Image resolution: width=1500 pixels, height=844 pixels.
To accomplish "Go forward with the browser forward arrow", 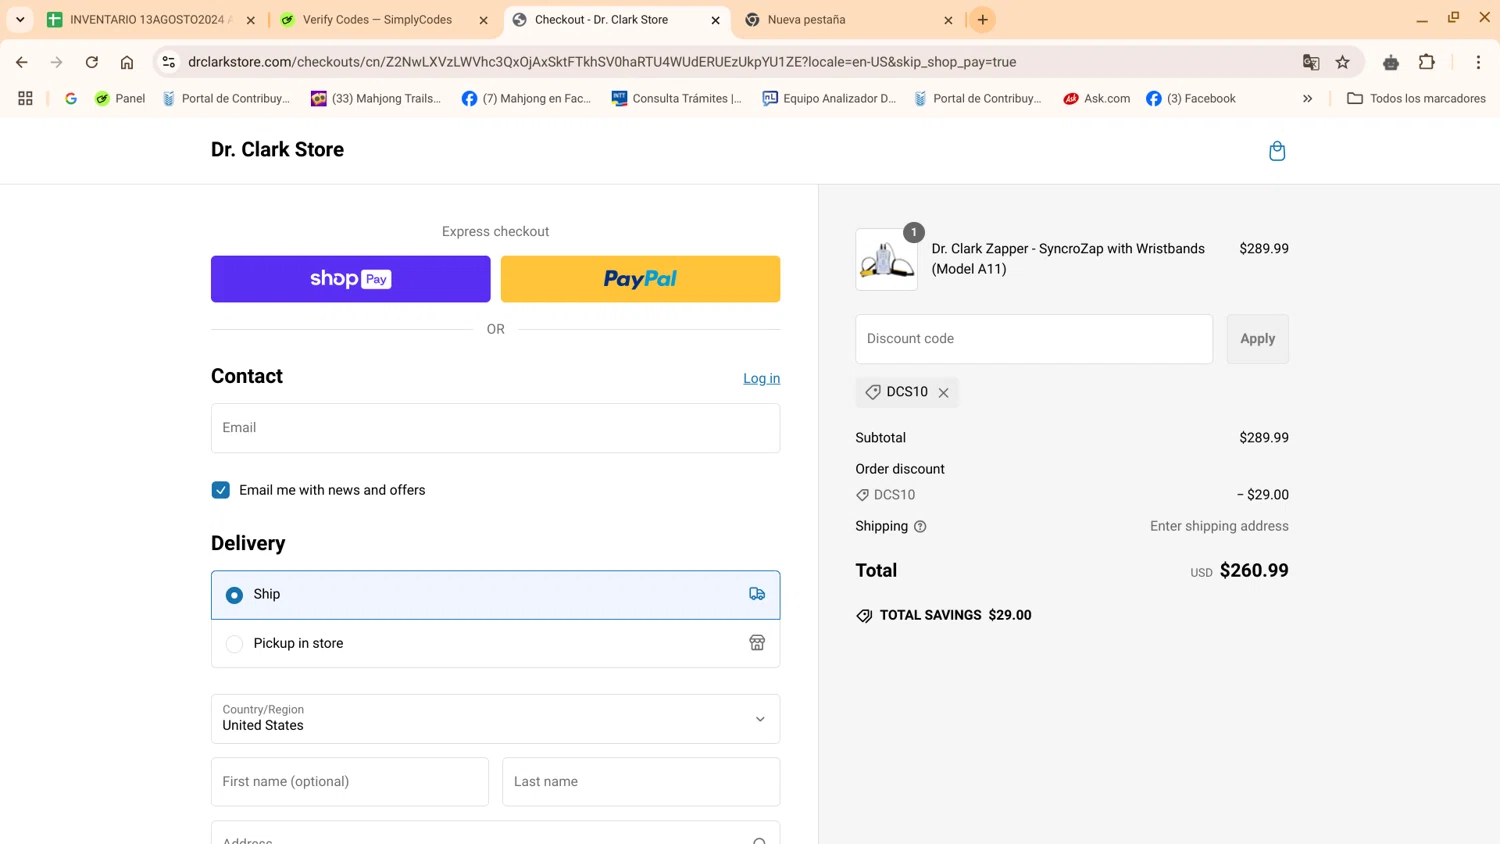I will [57, 62].
